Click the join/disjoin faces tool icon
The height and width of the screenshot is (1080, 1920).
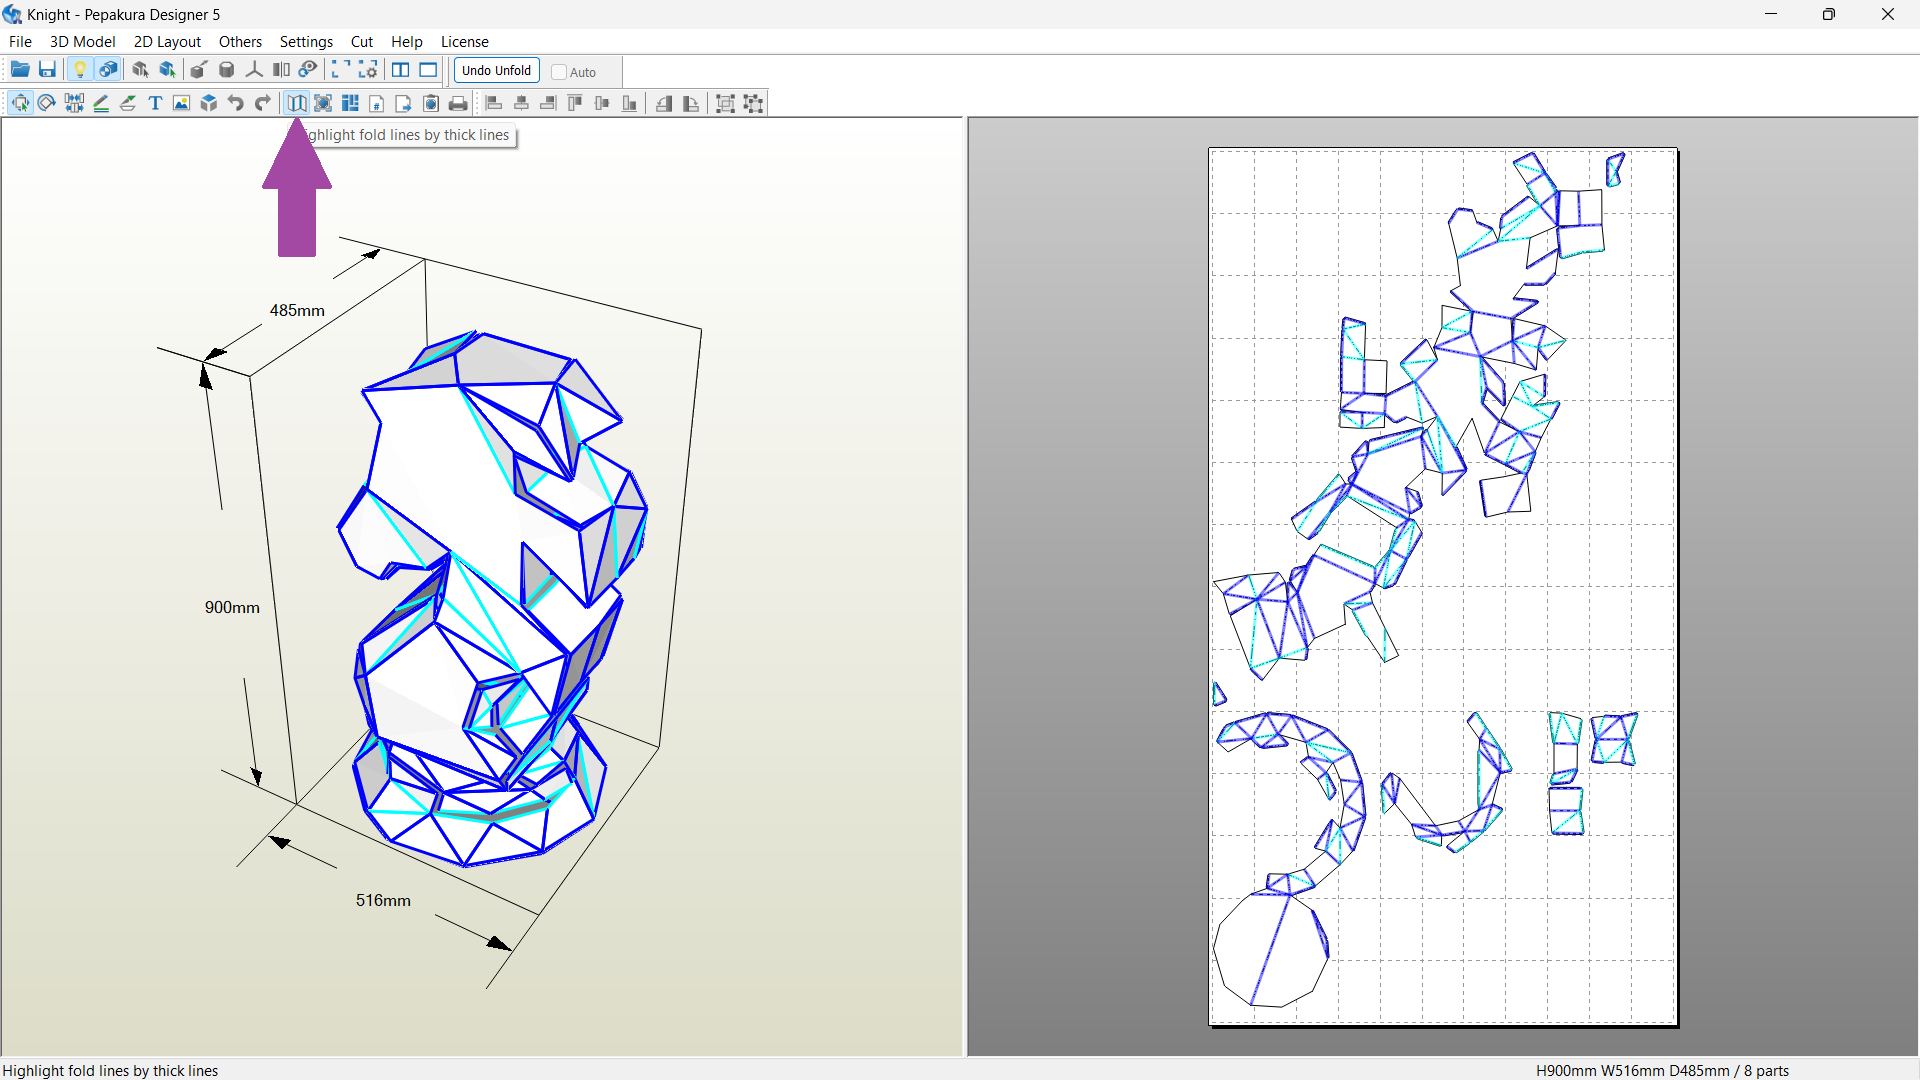pos(74,103)
